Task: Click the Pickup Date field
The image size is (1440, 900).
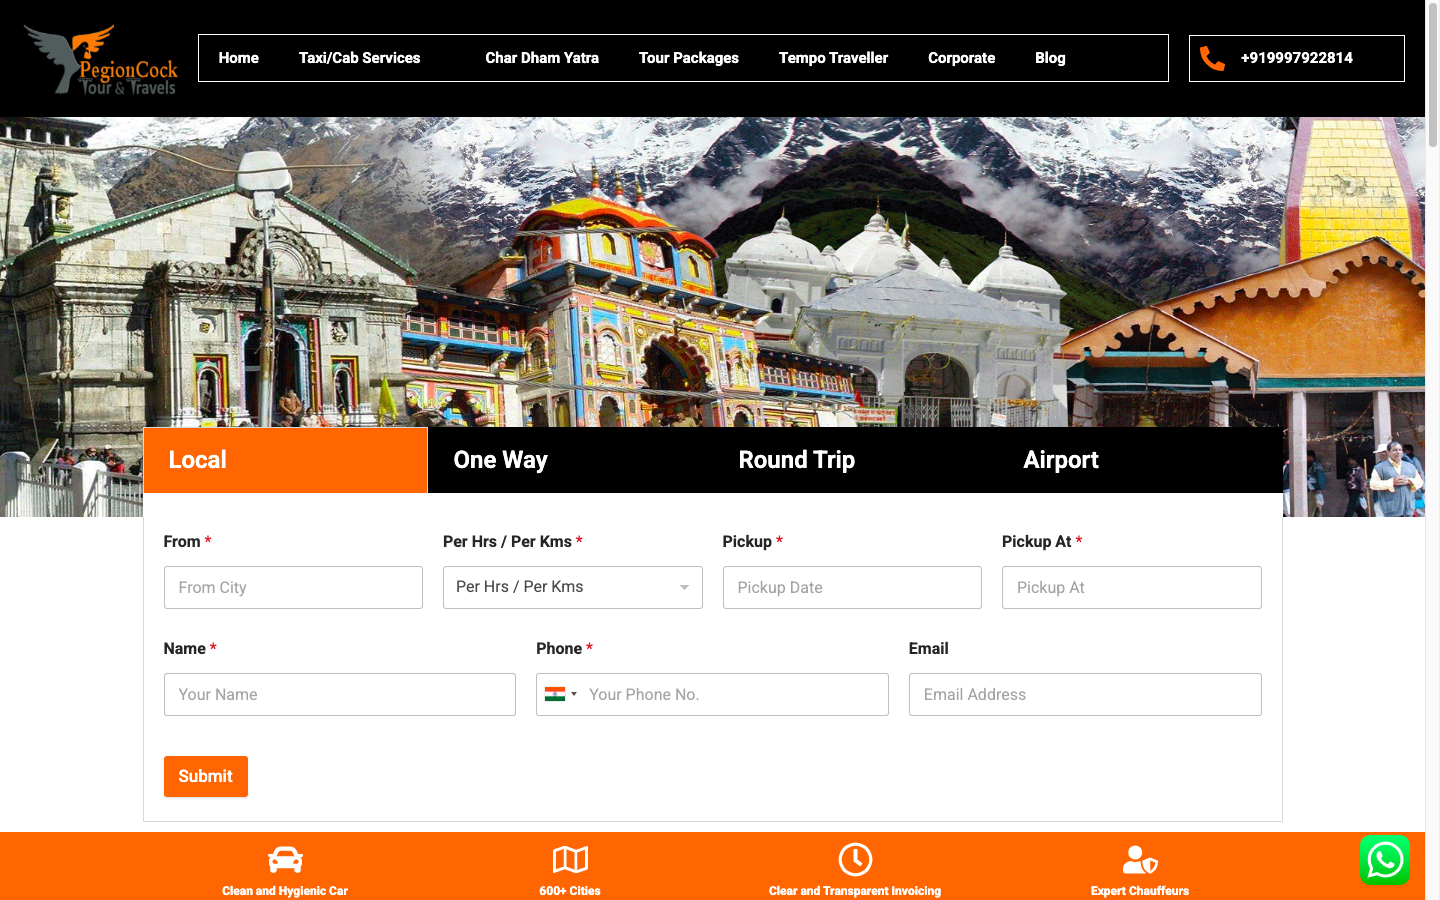Action: pyautogui.click(x=851, y=588)
